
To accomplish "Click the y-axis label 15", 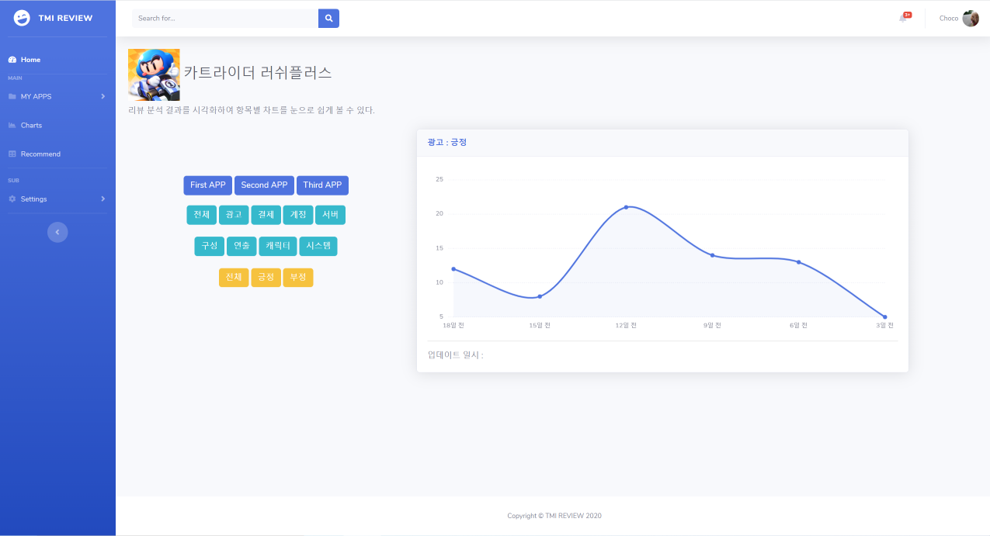I will [439, 248].
